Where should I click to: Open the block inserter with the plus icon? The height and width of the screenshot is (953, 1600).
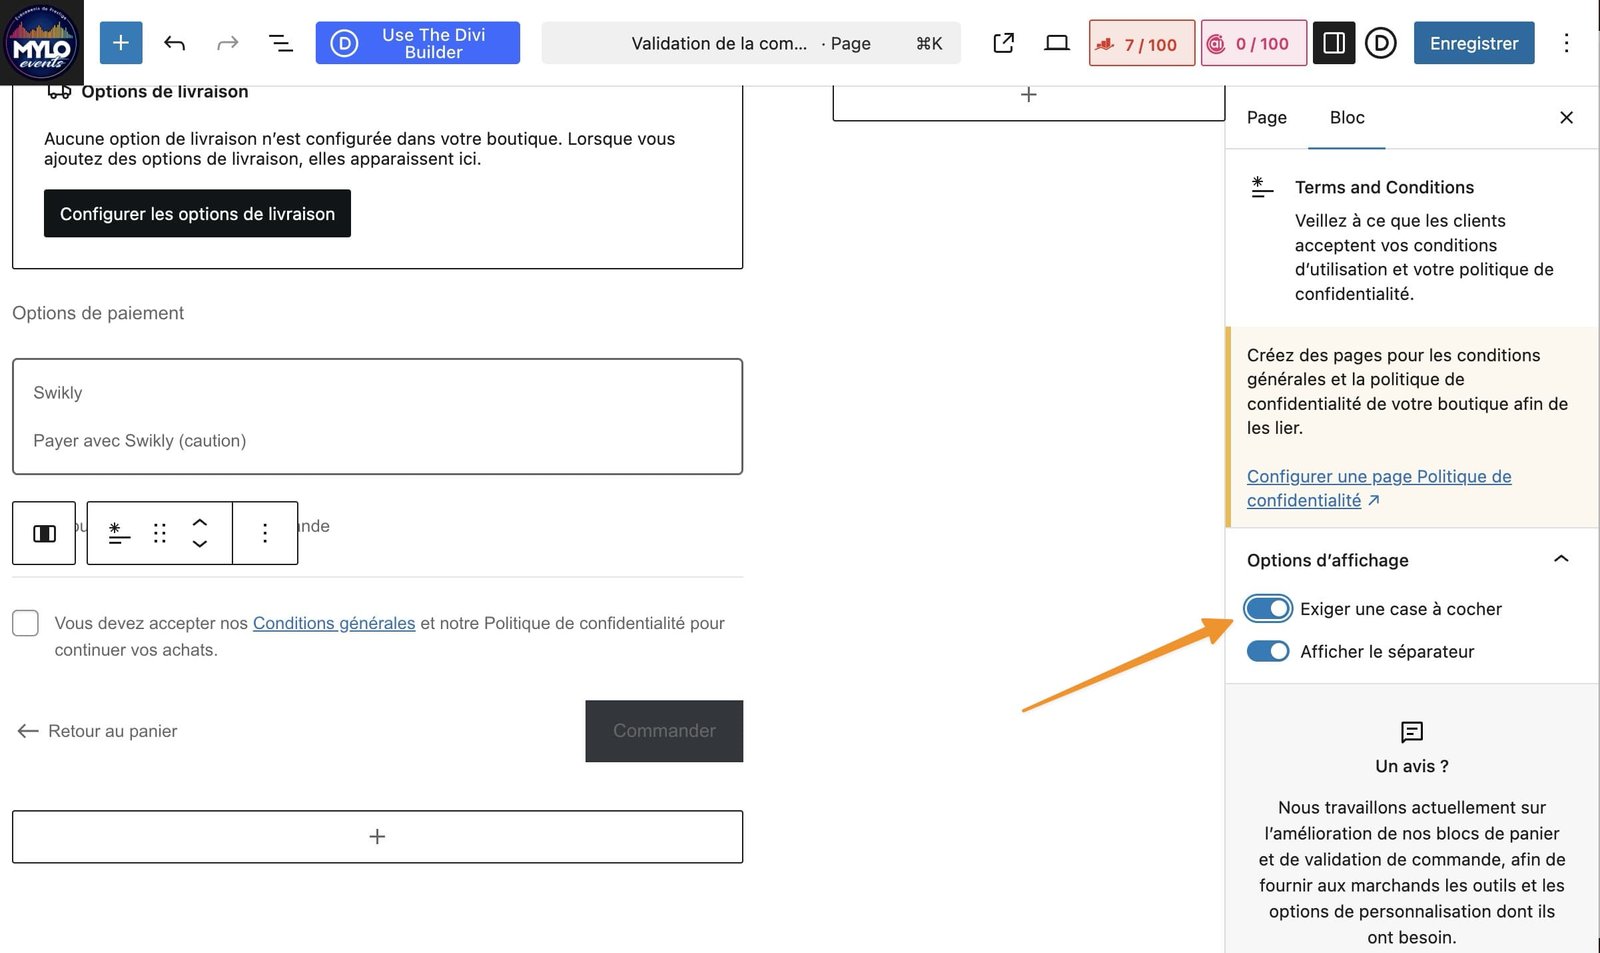(x=120, y=43)
